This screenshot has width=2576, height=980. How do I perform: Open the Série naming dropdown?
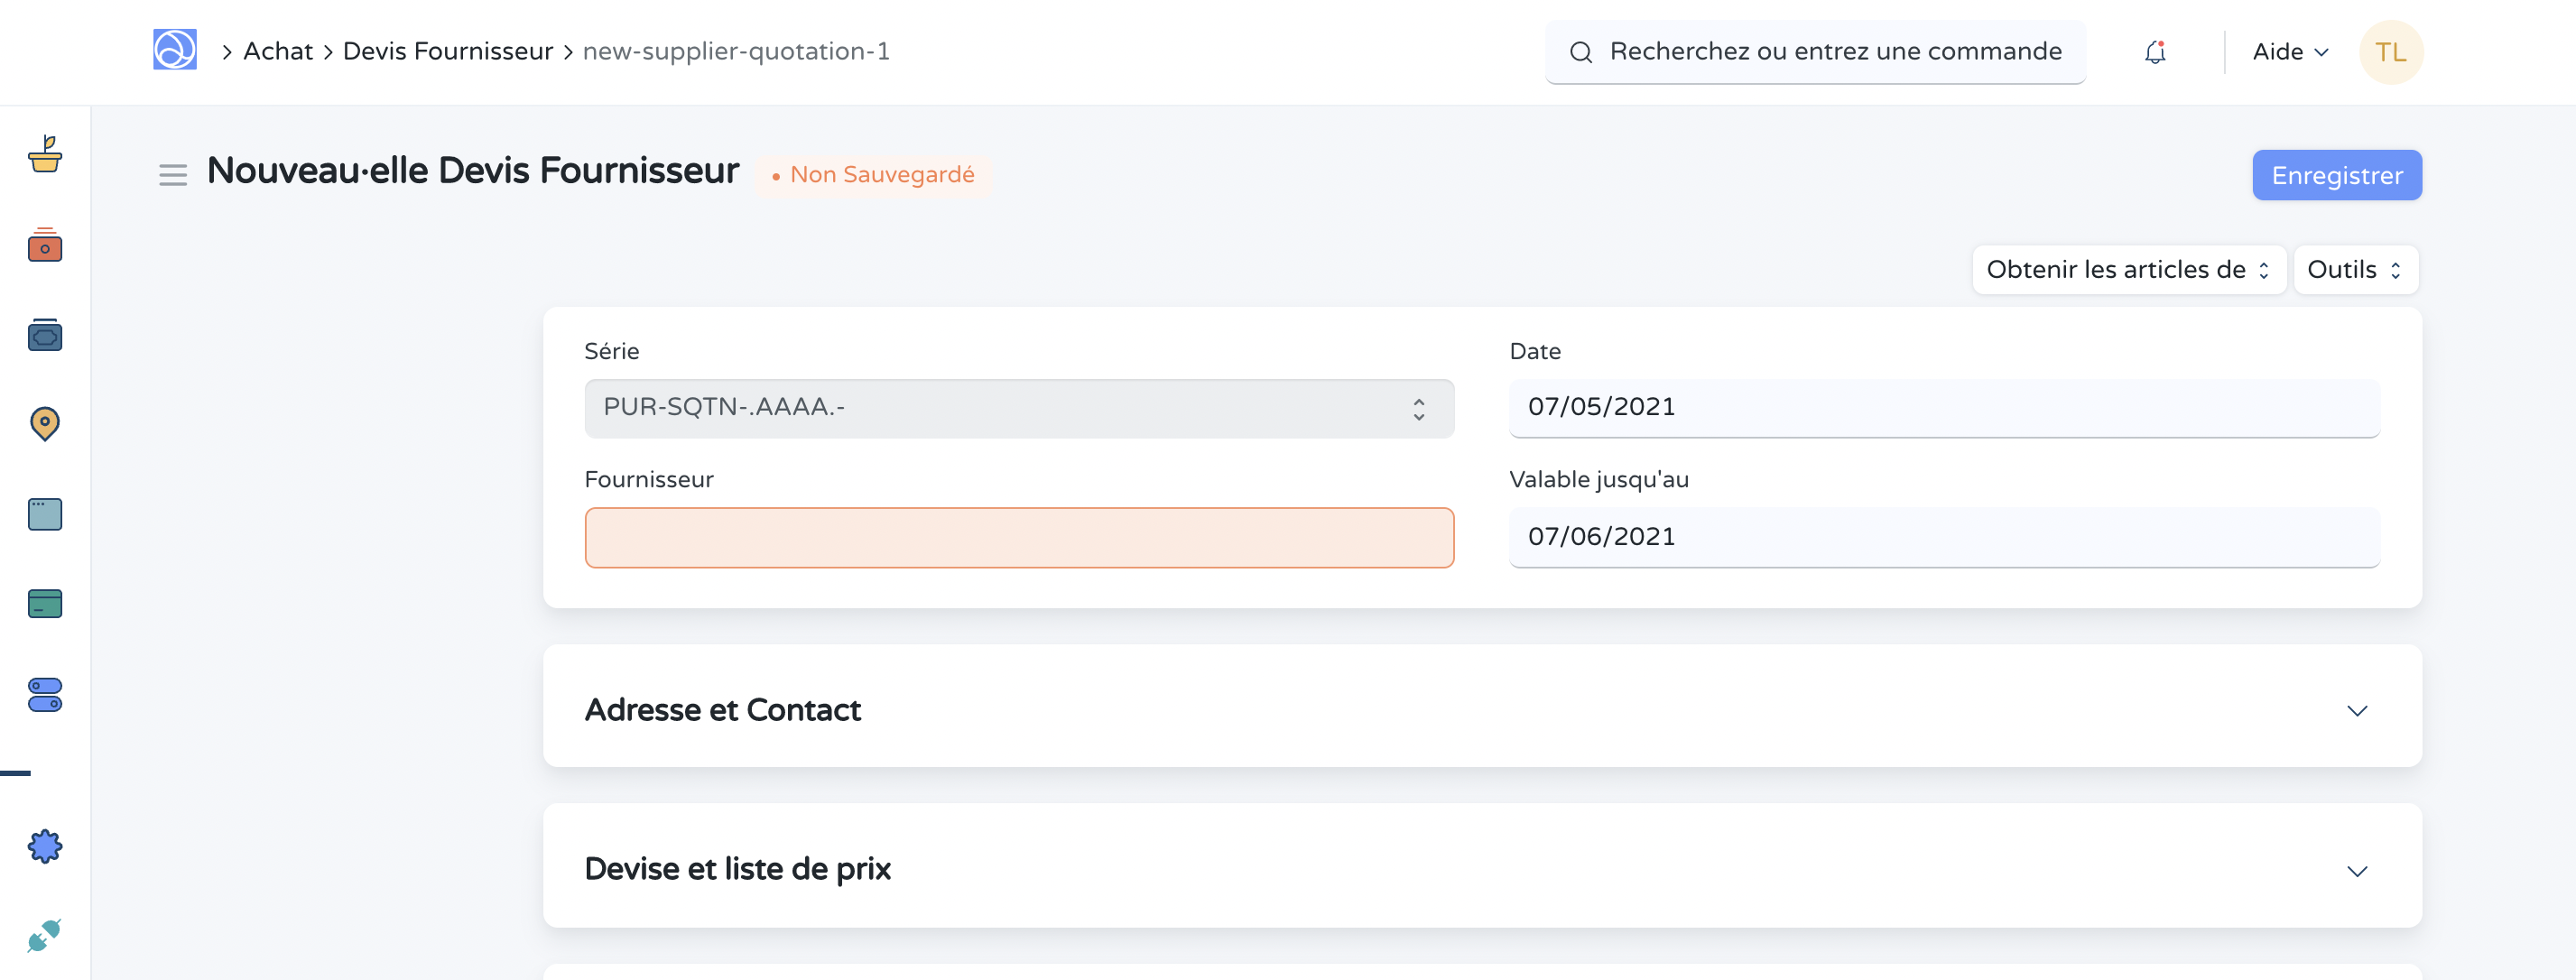coord(1018,408)
